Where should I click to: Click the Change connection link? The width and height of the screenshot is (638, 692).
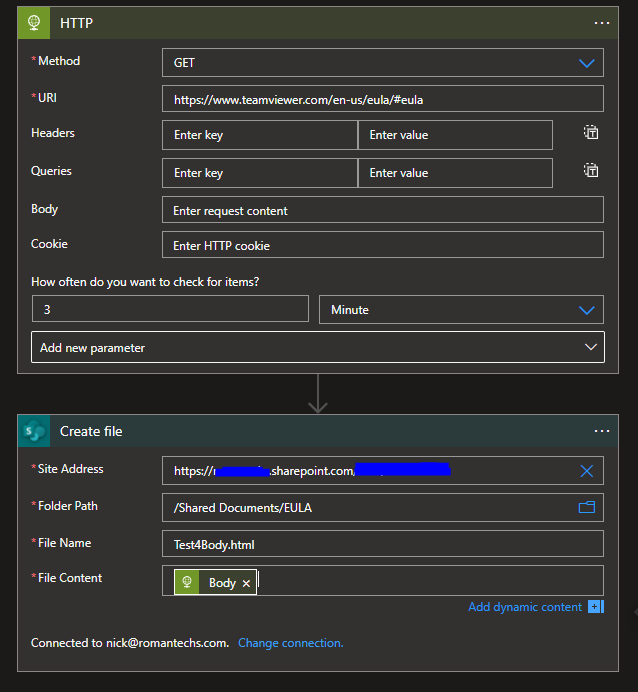(290, 643)
